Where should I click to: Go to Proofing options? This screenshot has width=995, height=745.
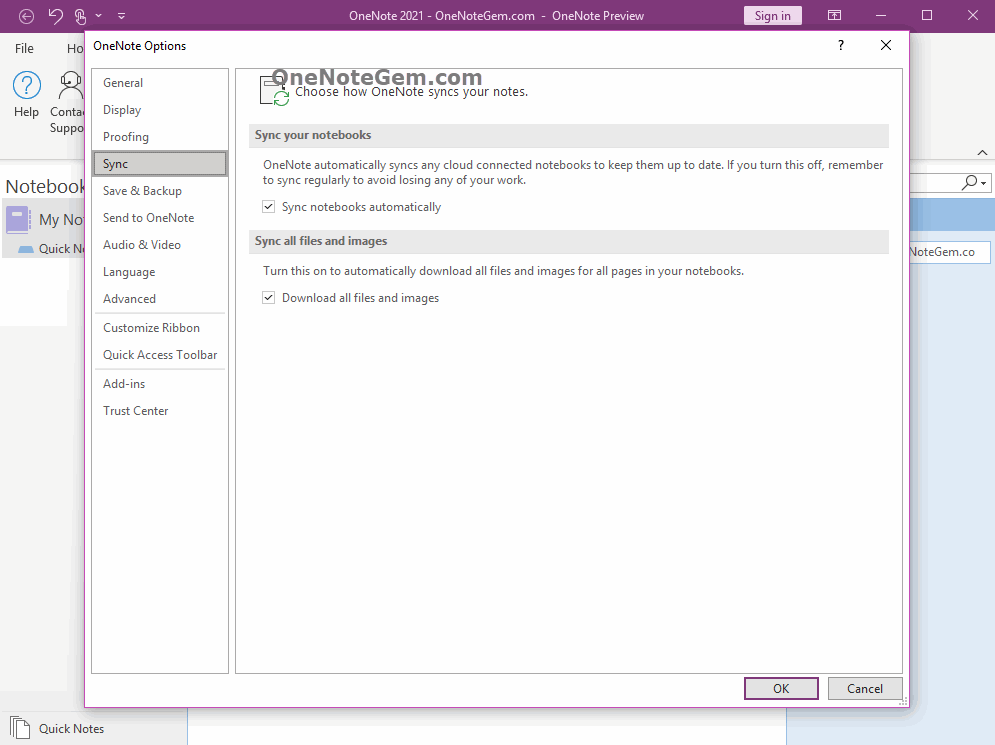(160, 136)
